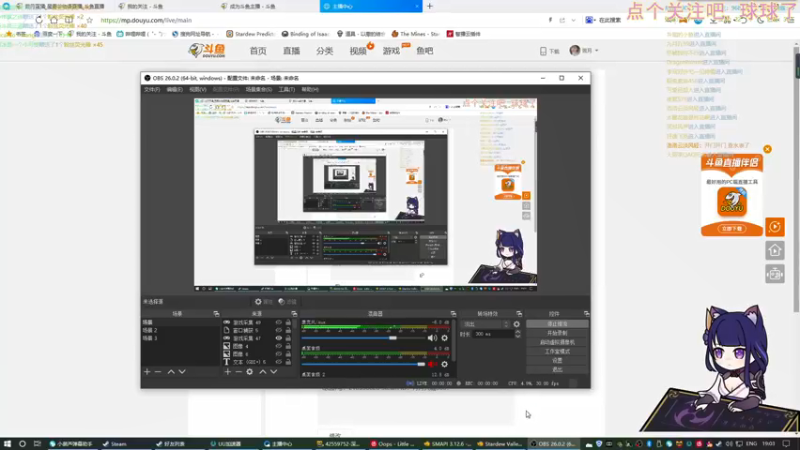Click the Stop Streaming button in Controls

pyautogui.click(x=557, y=324)
